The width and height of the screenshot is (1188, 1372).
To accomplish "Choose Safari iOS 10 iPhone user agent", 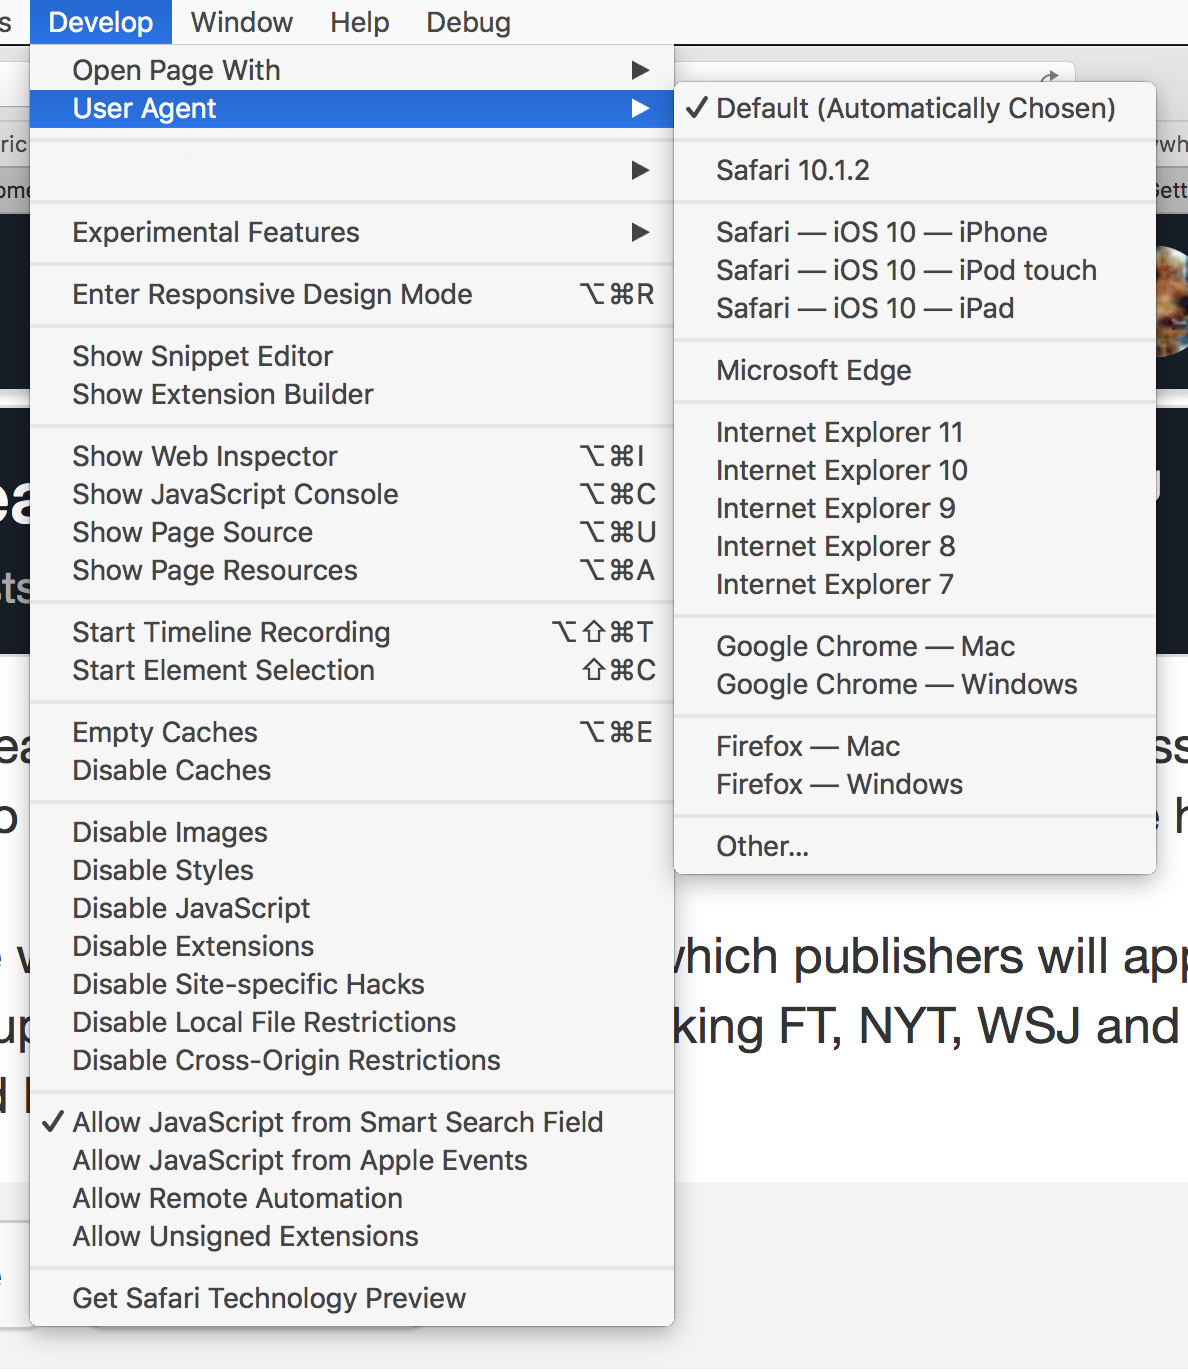I will point(881,232).
